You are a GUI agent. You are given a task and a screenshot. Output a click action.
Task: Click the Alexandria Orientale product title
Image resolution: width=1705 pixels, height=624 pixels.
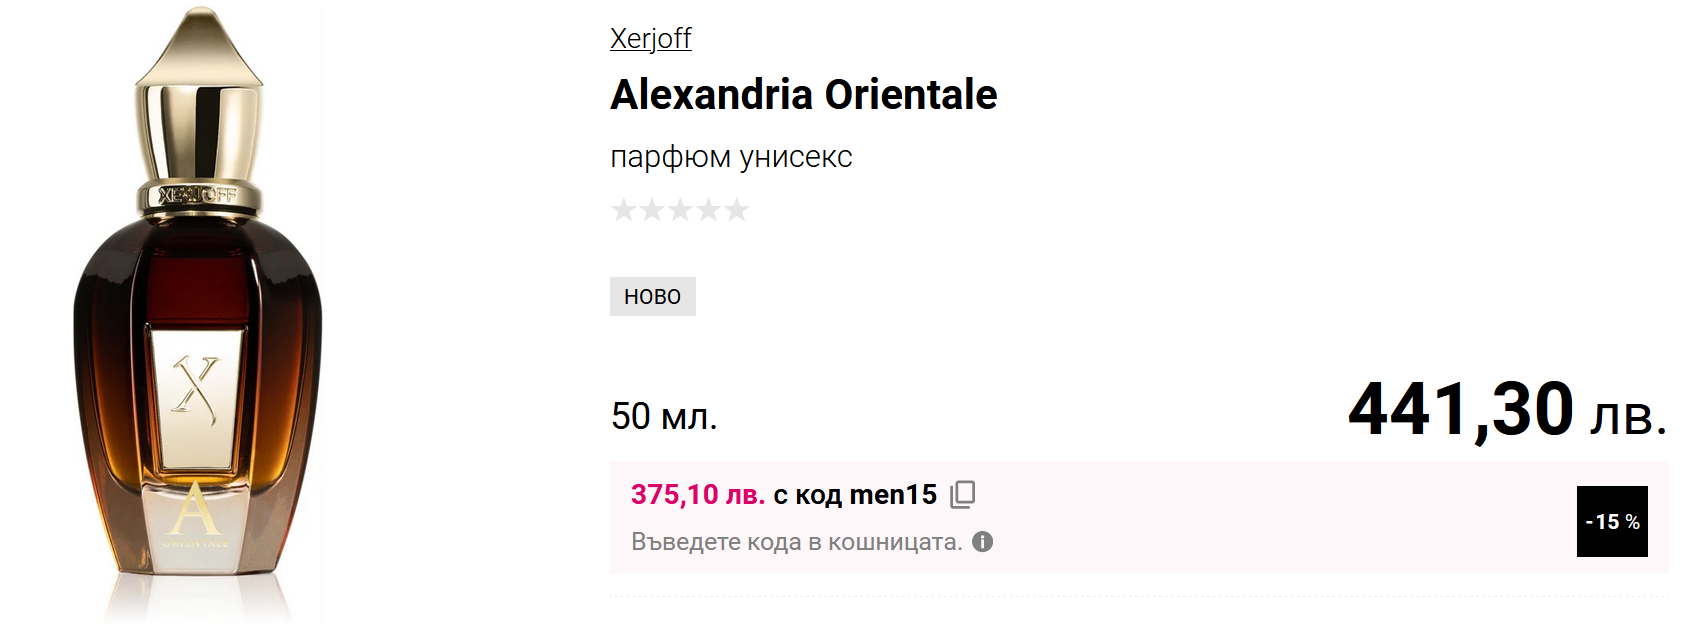coord(803,95)
